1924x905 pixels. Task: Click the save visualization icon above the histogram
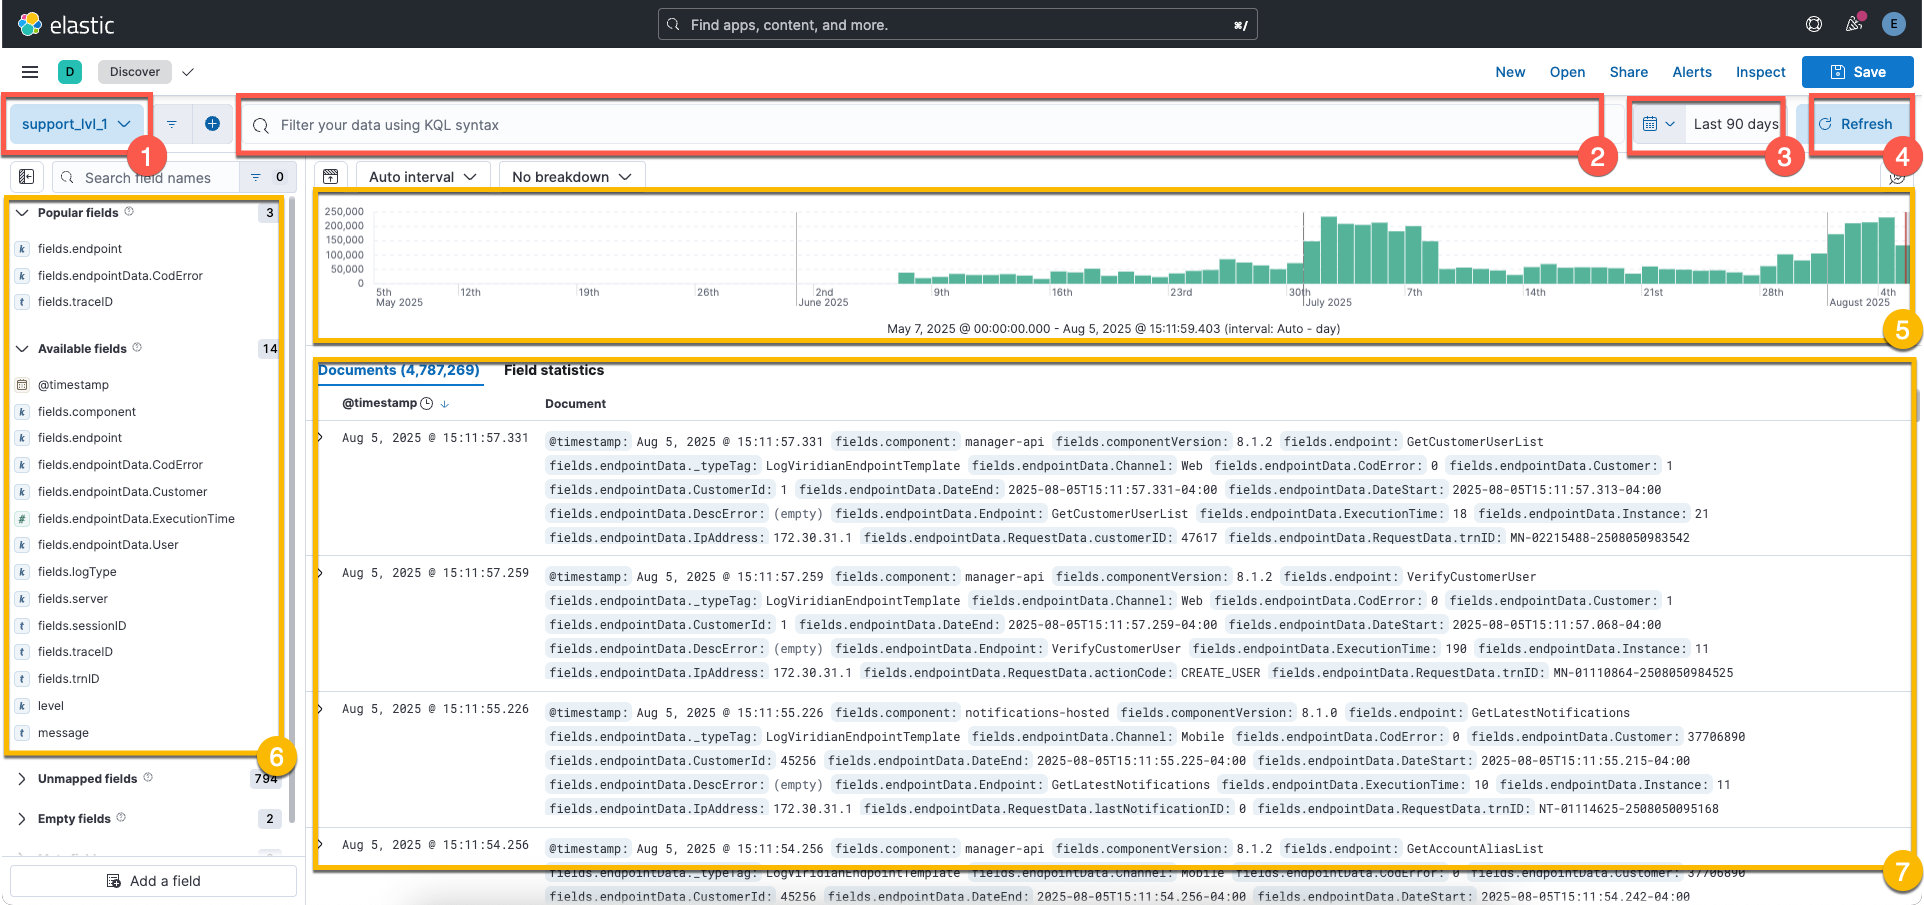330,175
